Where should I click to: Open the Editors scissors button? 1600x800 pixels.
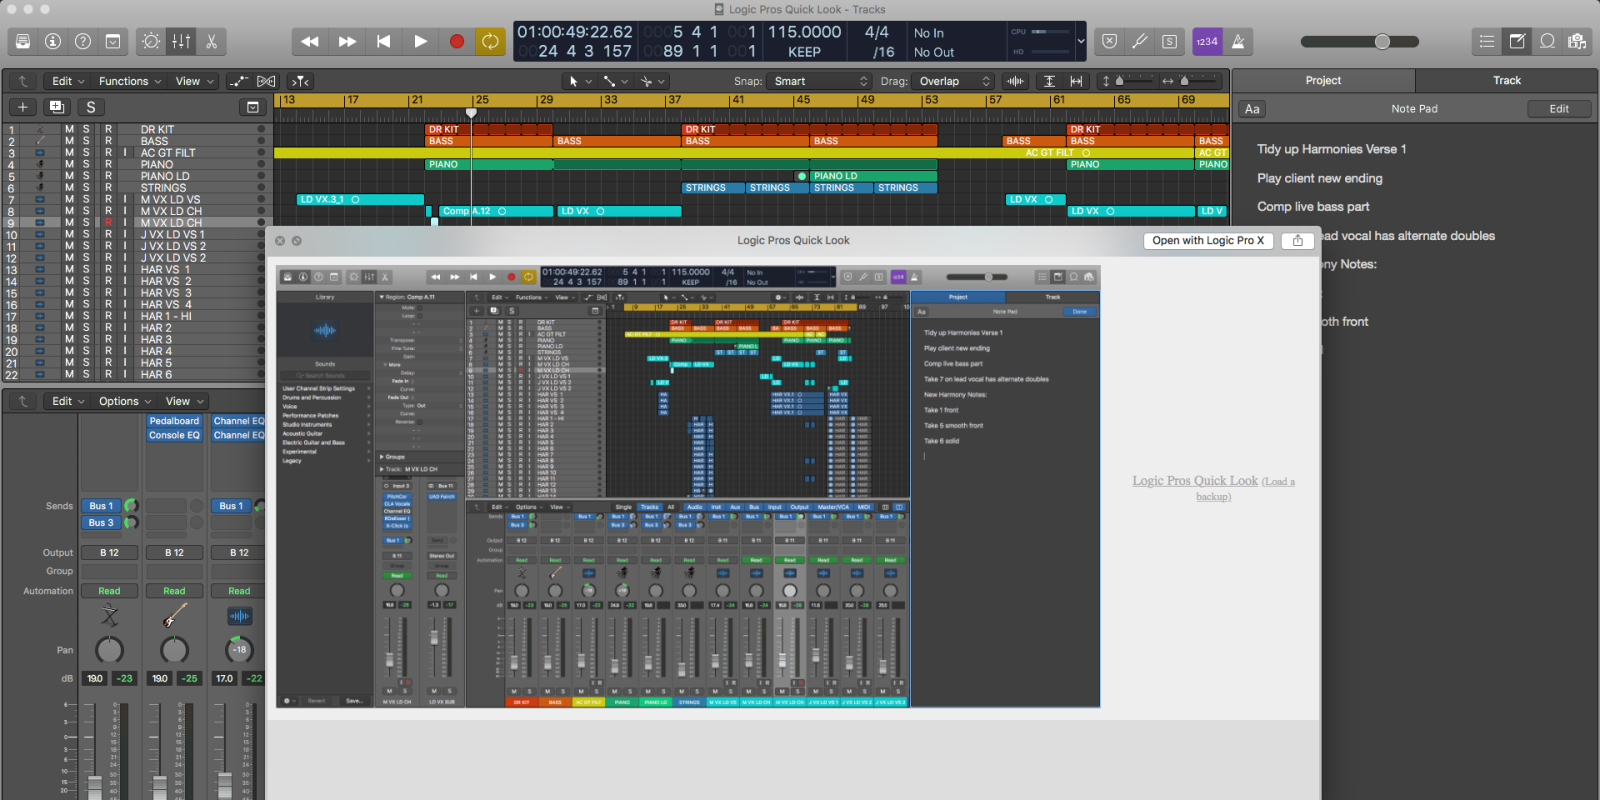coord(211,41)
